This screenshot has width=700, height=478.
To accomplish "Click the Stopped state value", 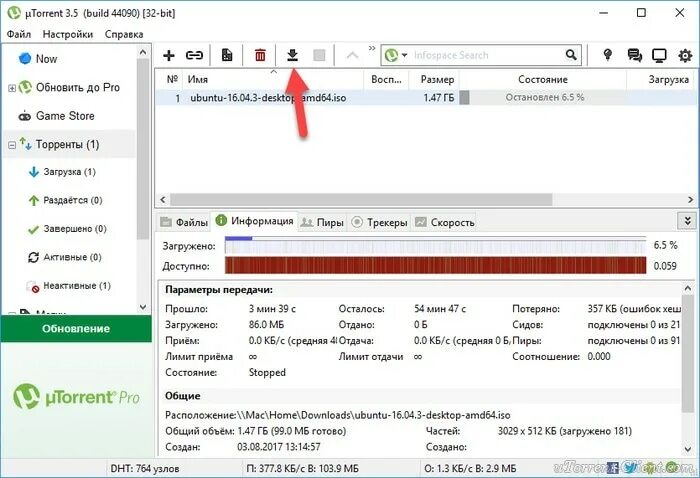I will (267, 373).
